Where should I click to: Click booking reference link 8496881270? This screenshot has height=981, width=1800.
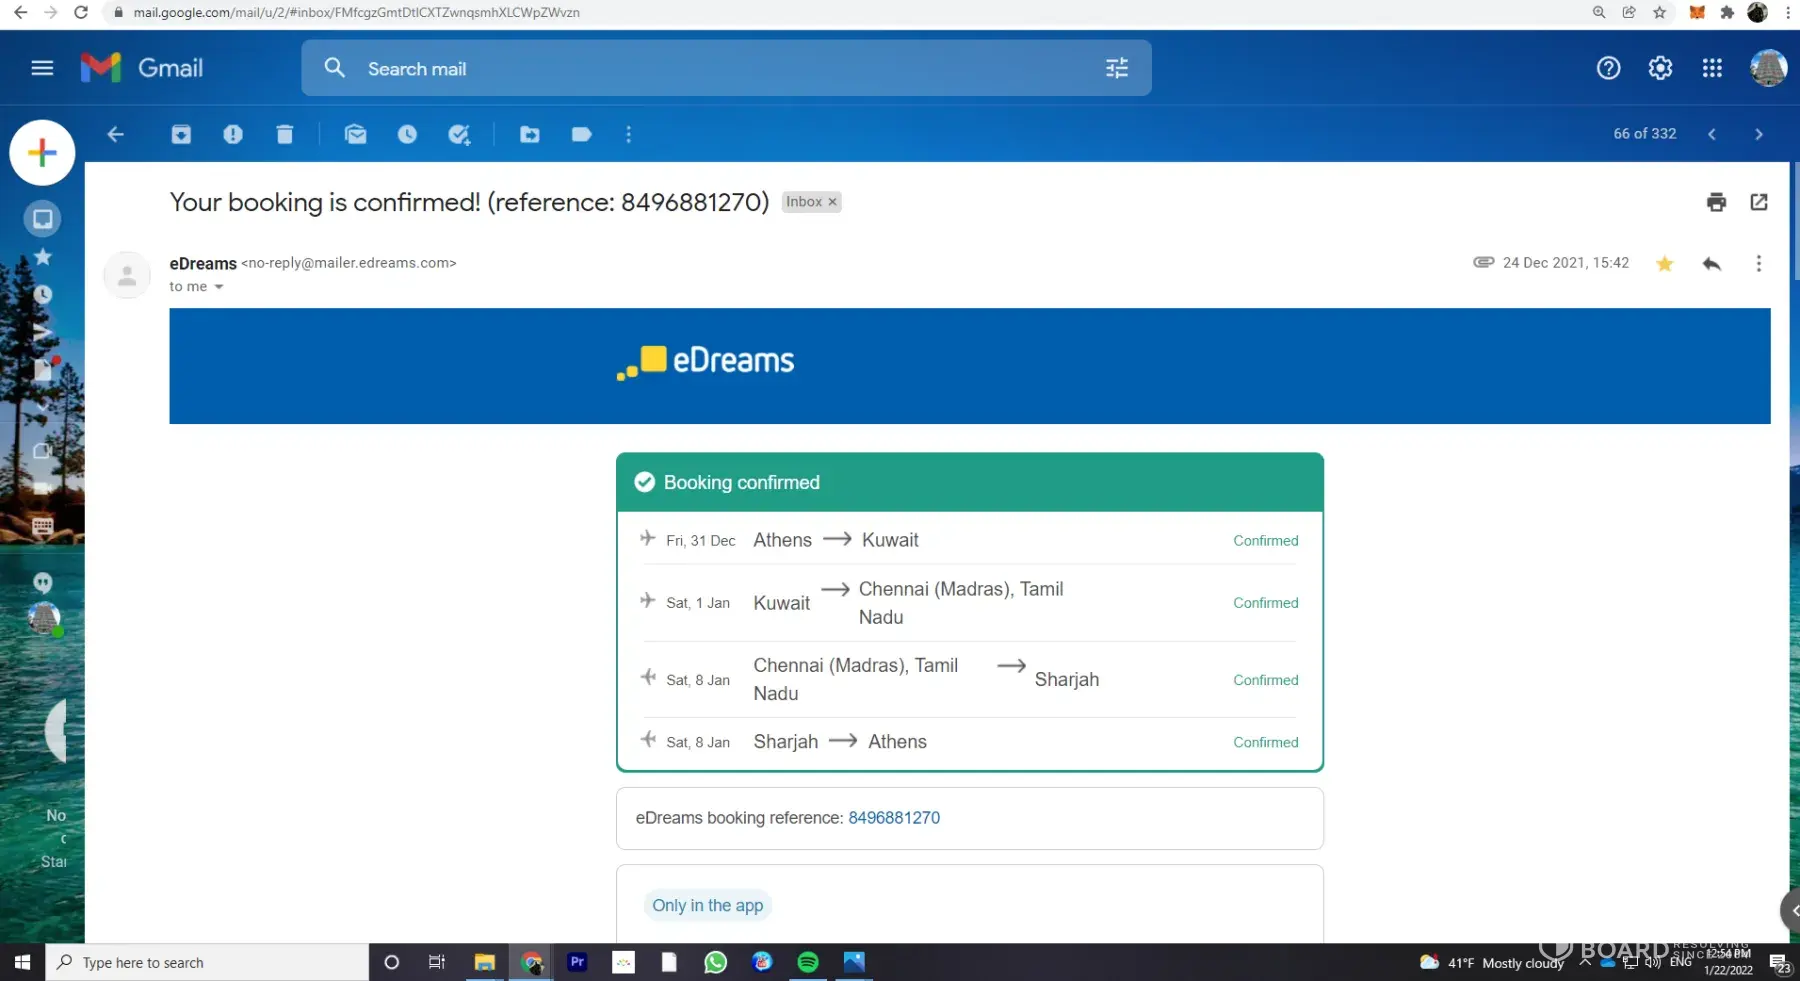pos(893,818)
